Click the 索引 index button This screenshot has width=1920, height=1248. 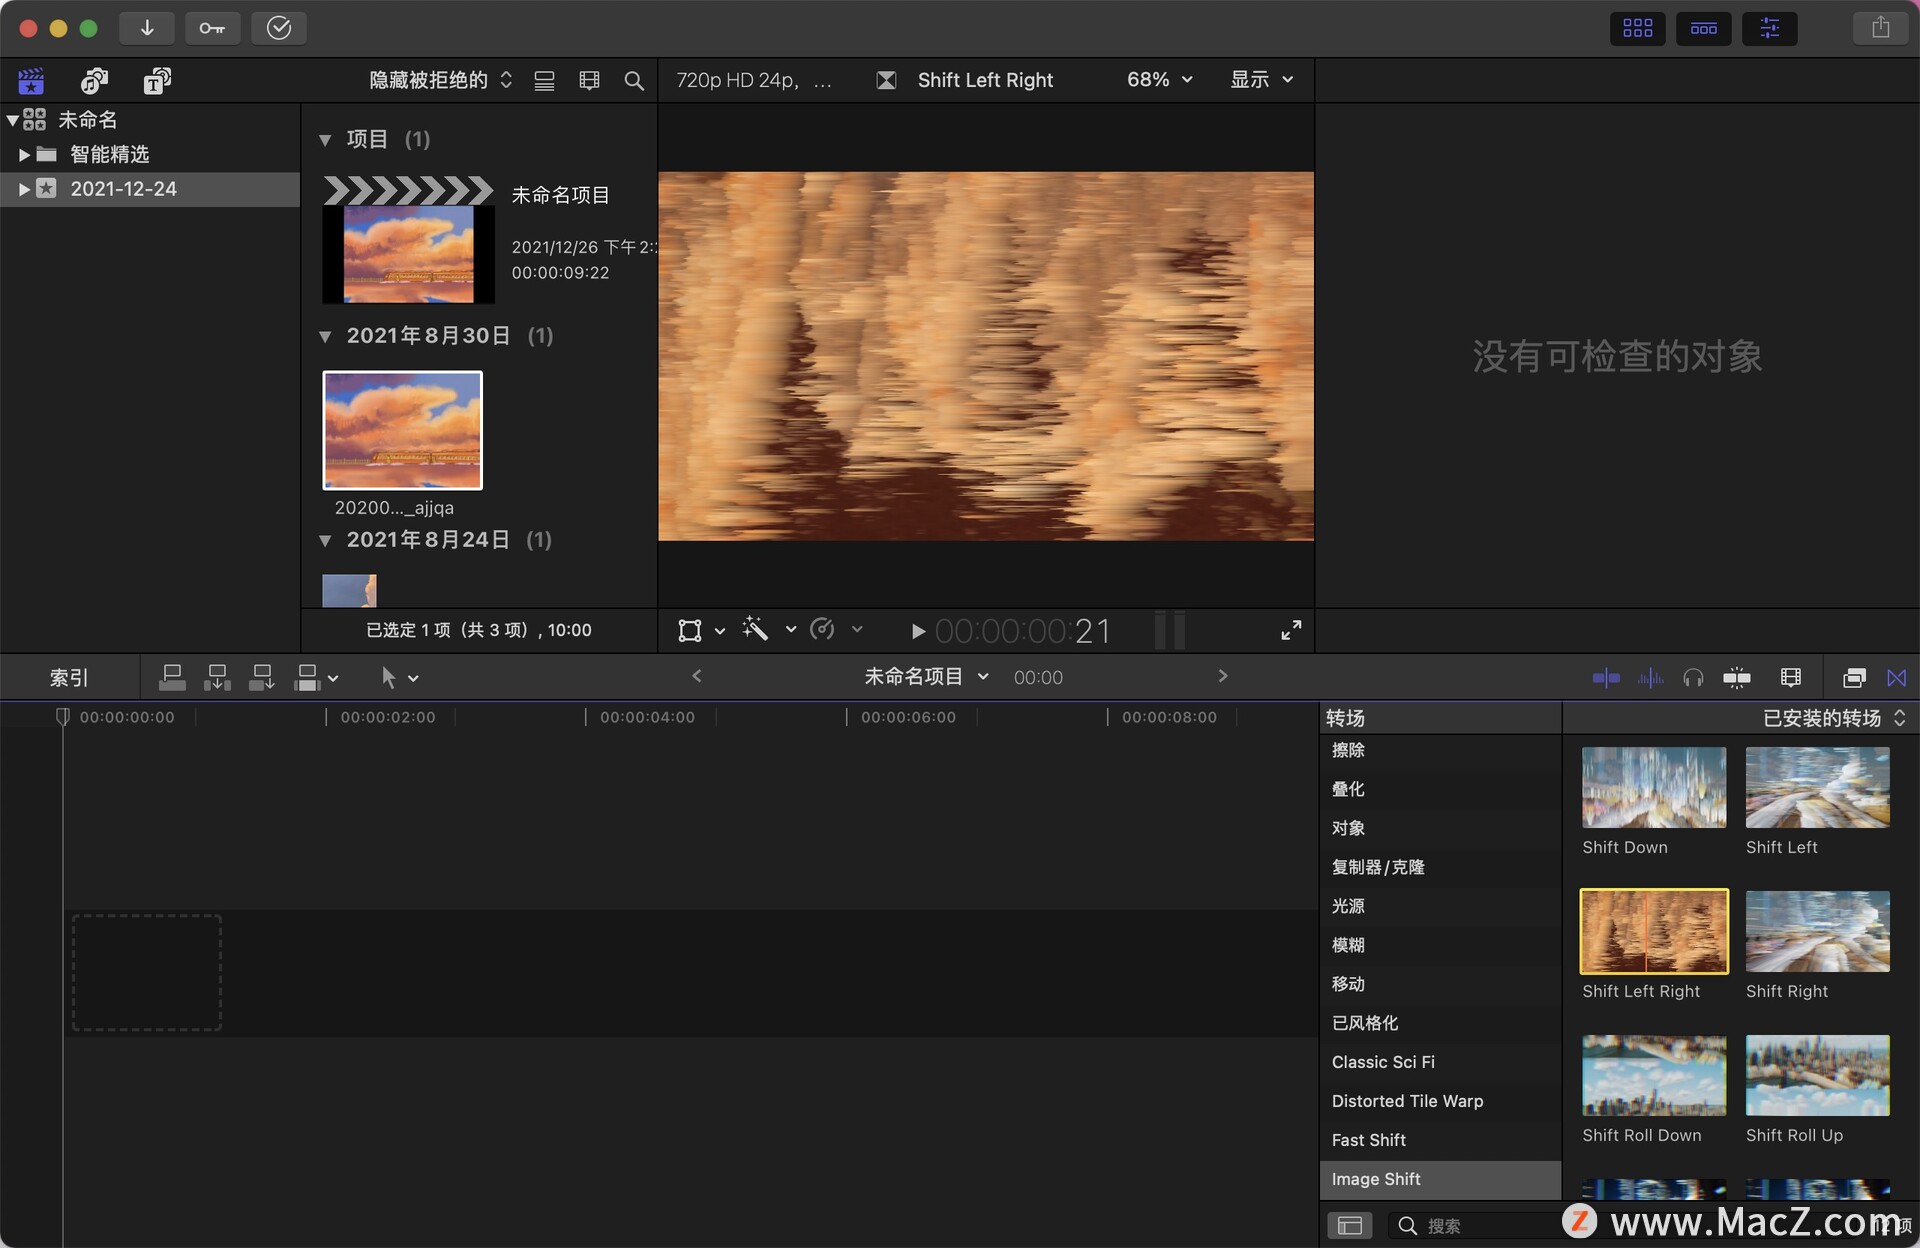(69, 678)
